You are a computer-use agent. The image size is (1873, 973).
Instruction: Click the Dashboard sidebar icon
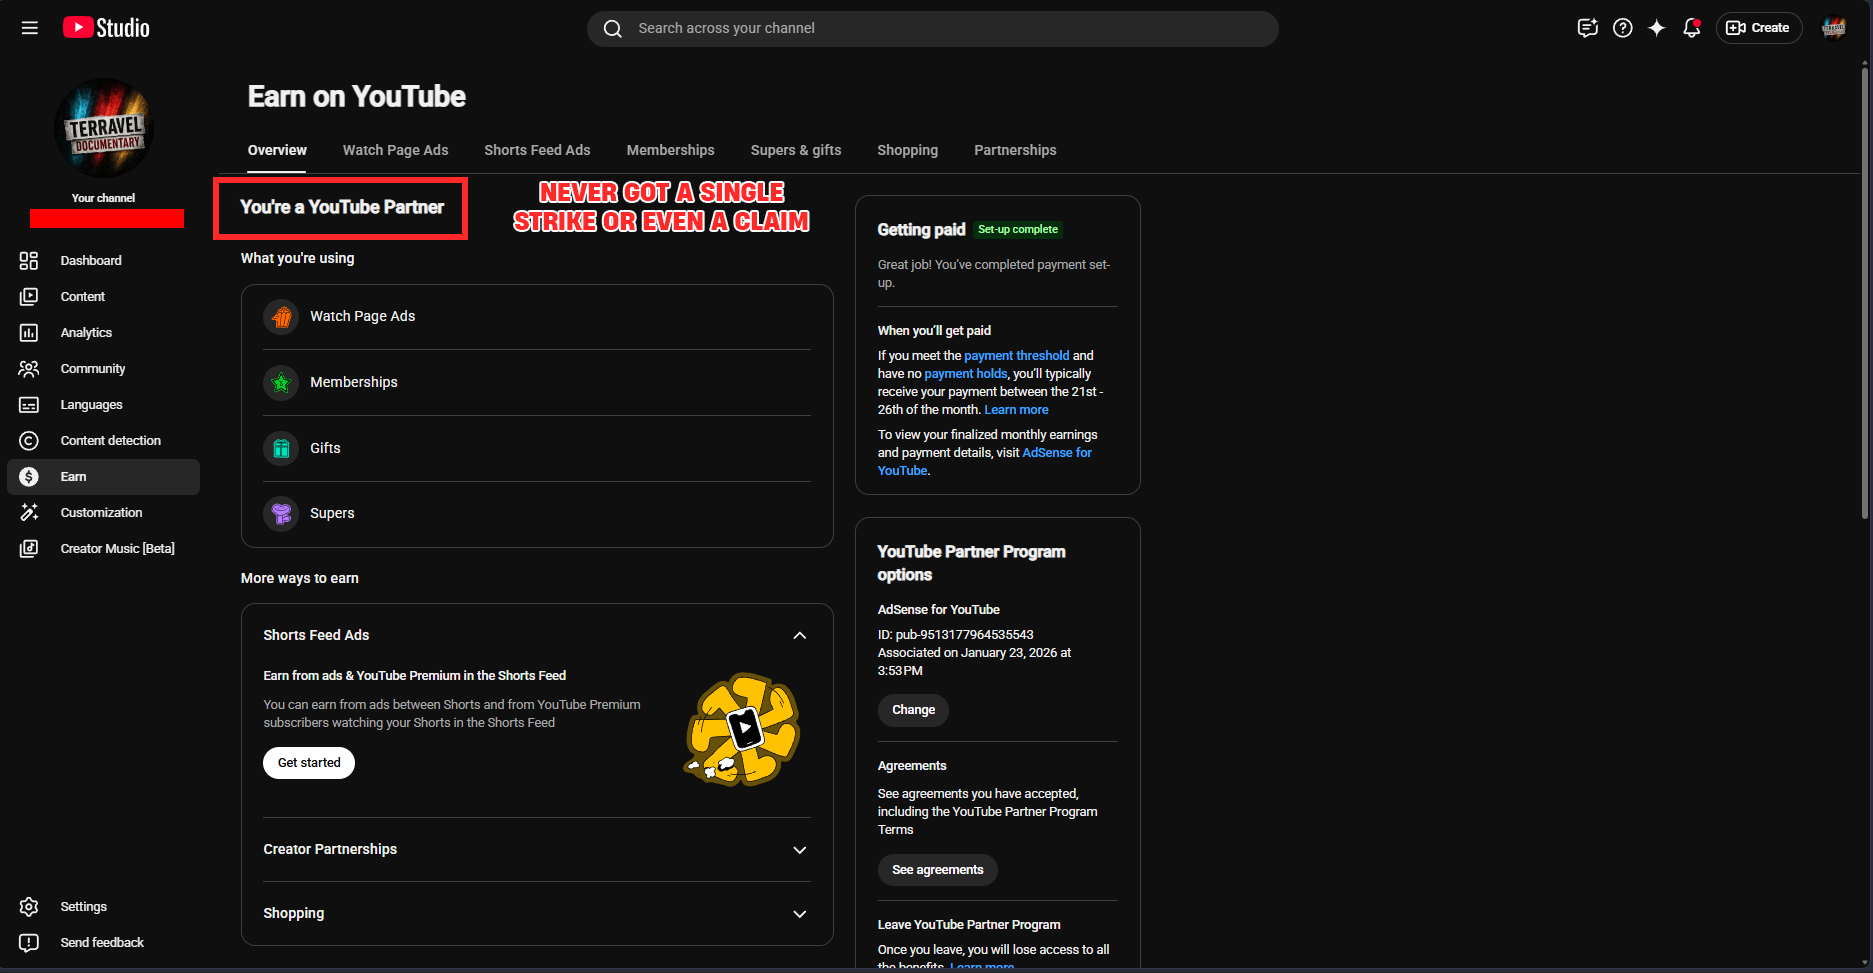point(29,261)
